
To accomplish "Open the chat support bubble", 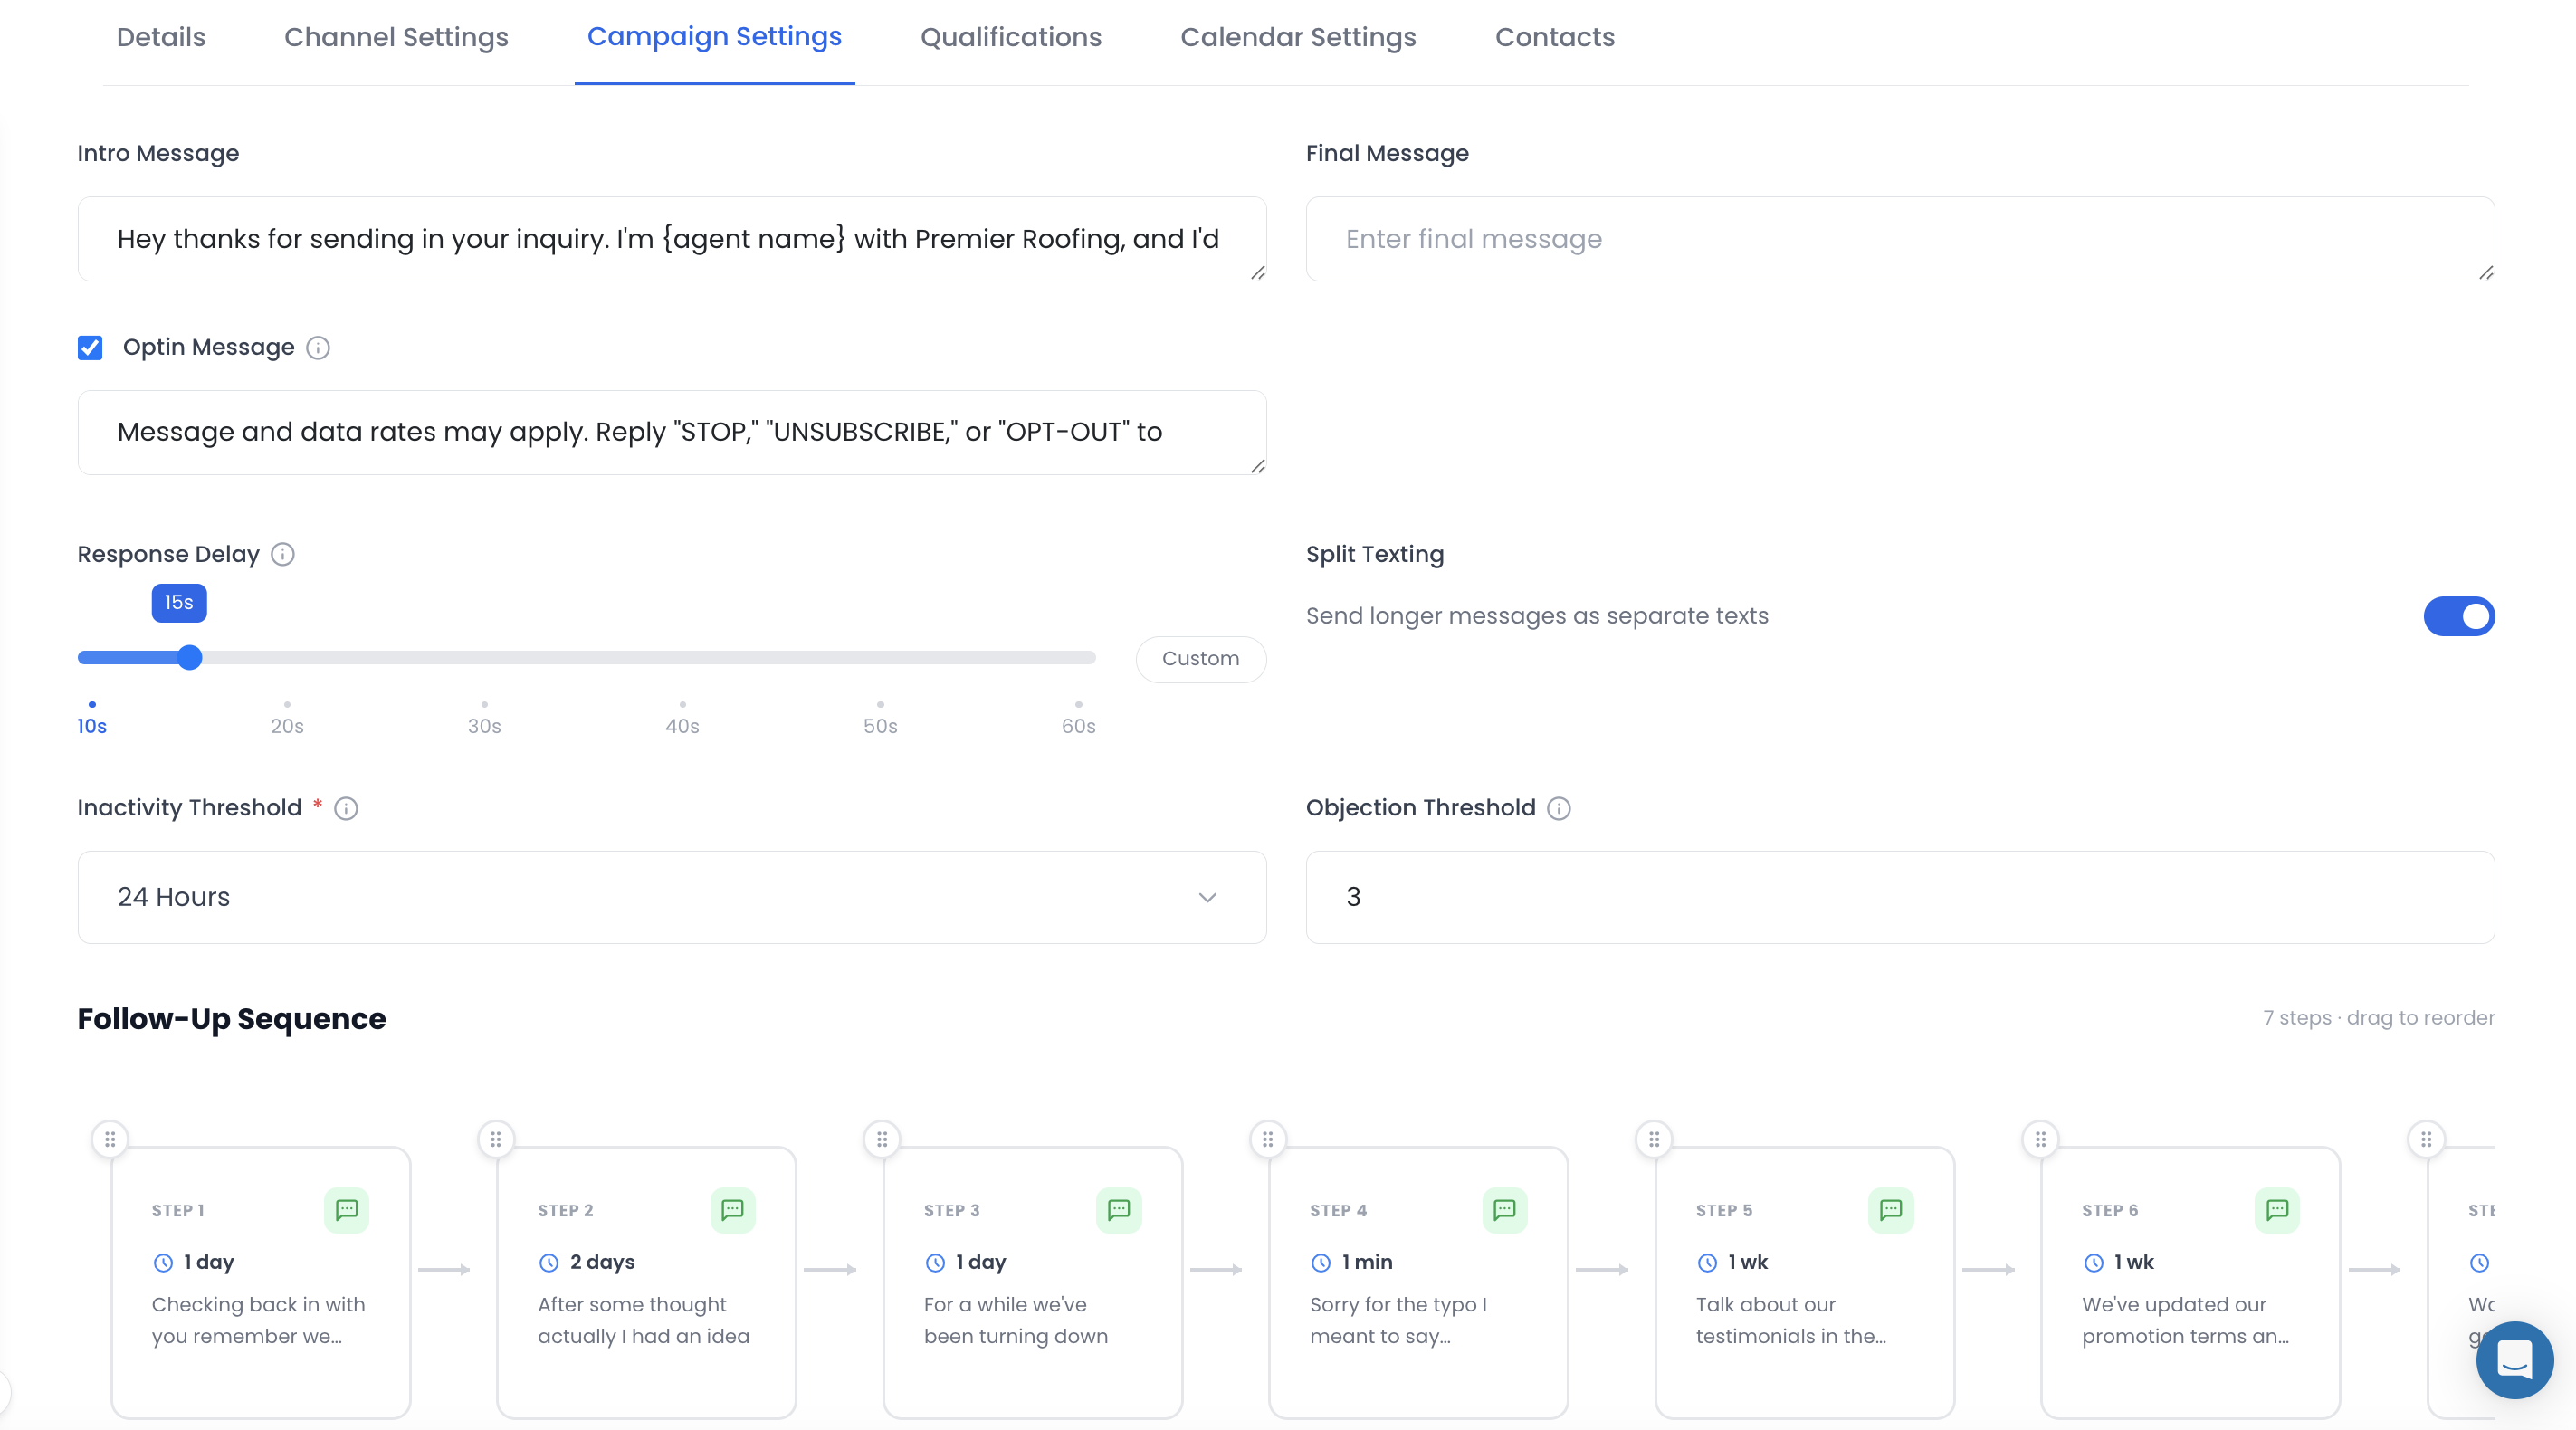I will (2513, 1360).
